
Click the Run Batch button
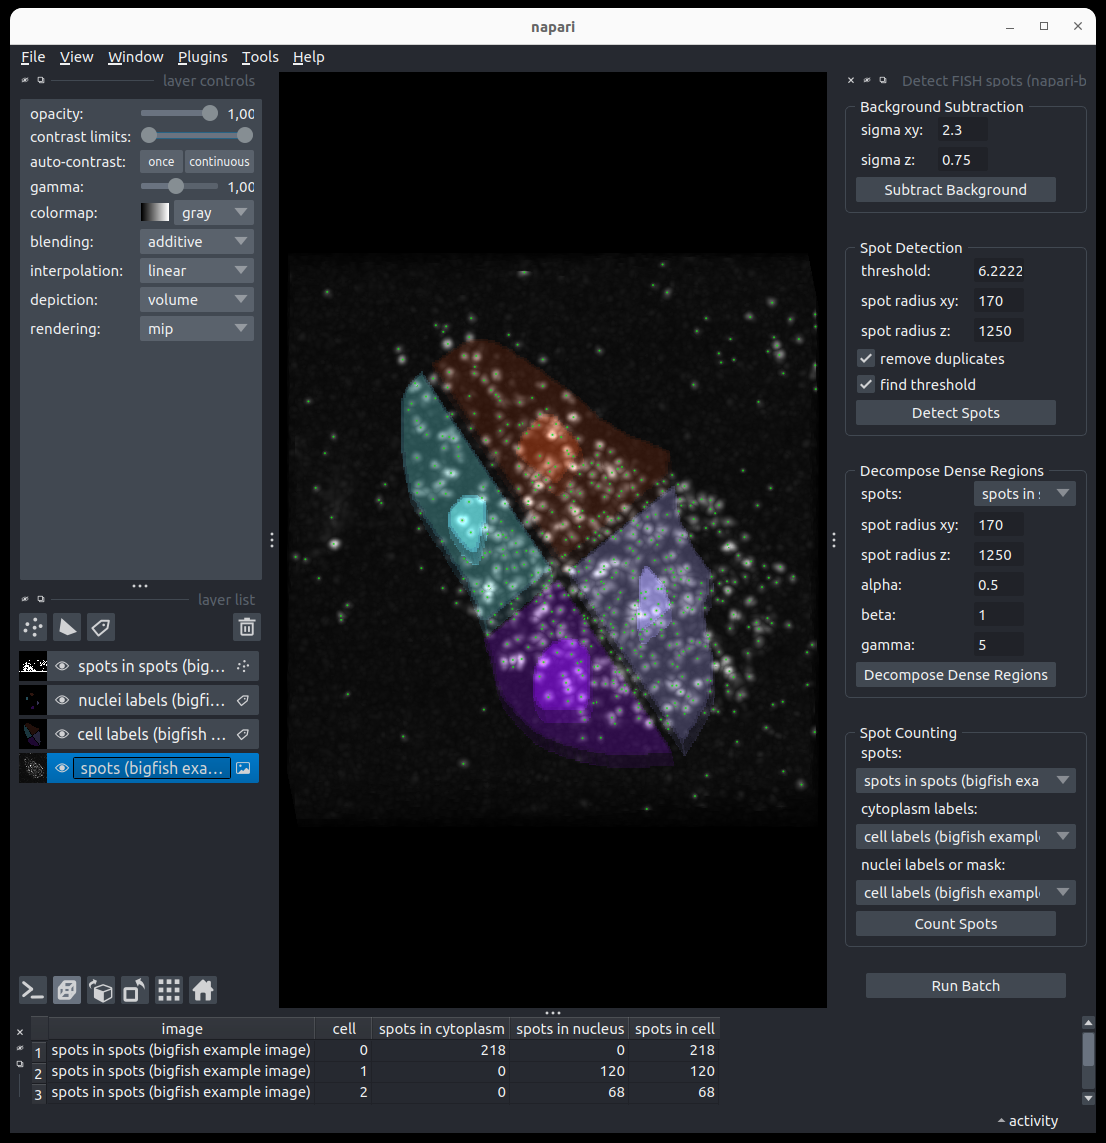[965, 986]
